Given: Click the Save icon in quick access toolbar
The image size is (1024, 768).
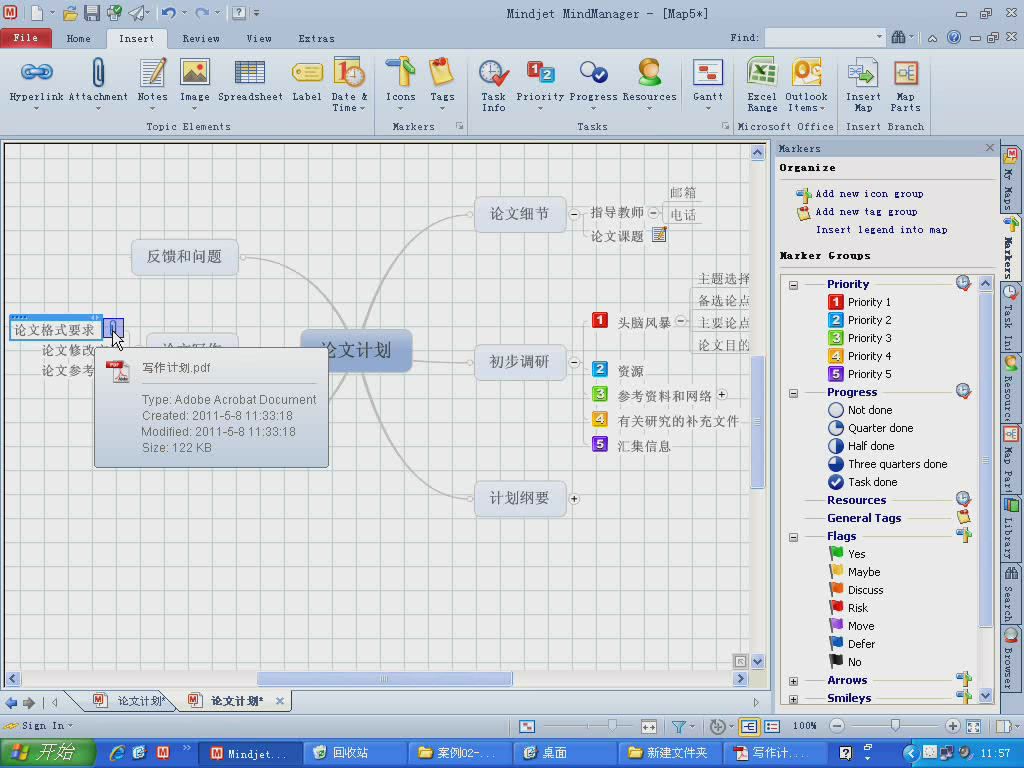Looking at the screenshot, I should coord(91,12).
